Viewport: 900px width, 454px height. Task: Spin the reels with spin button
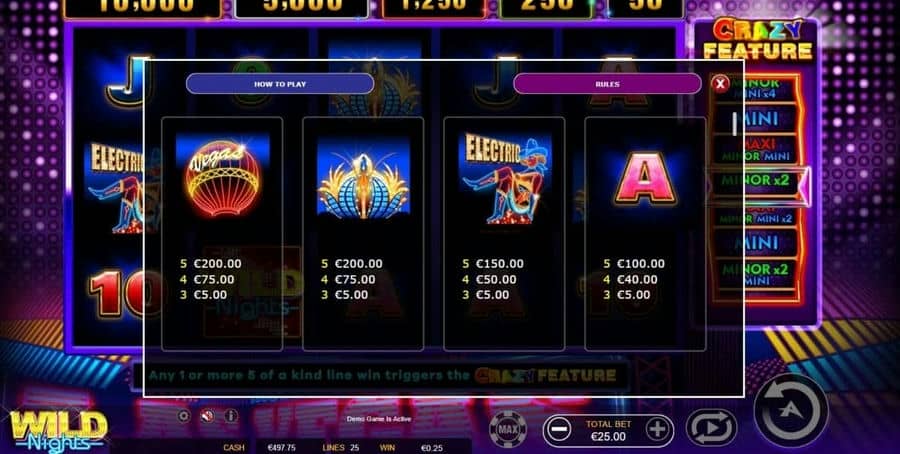click(791, 410)
